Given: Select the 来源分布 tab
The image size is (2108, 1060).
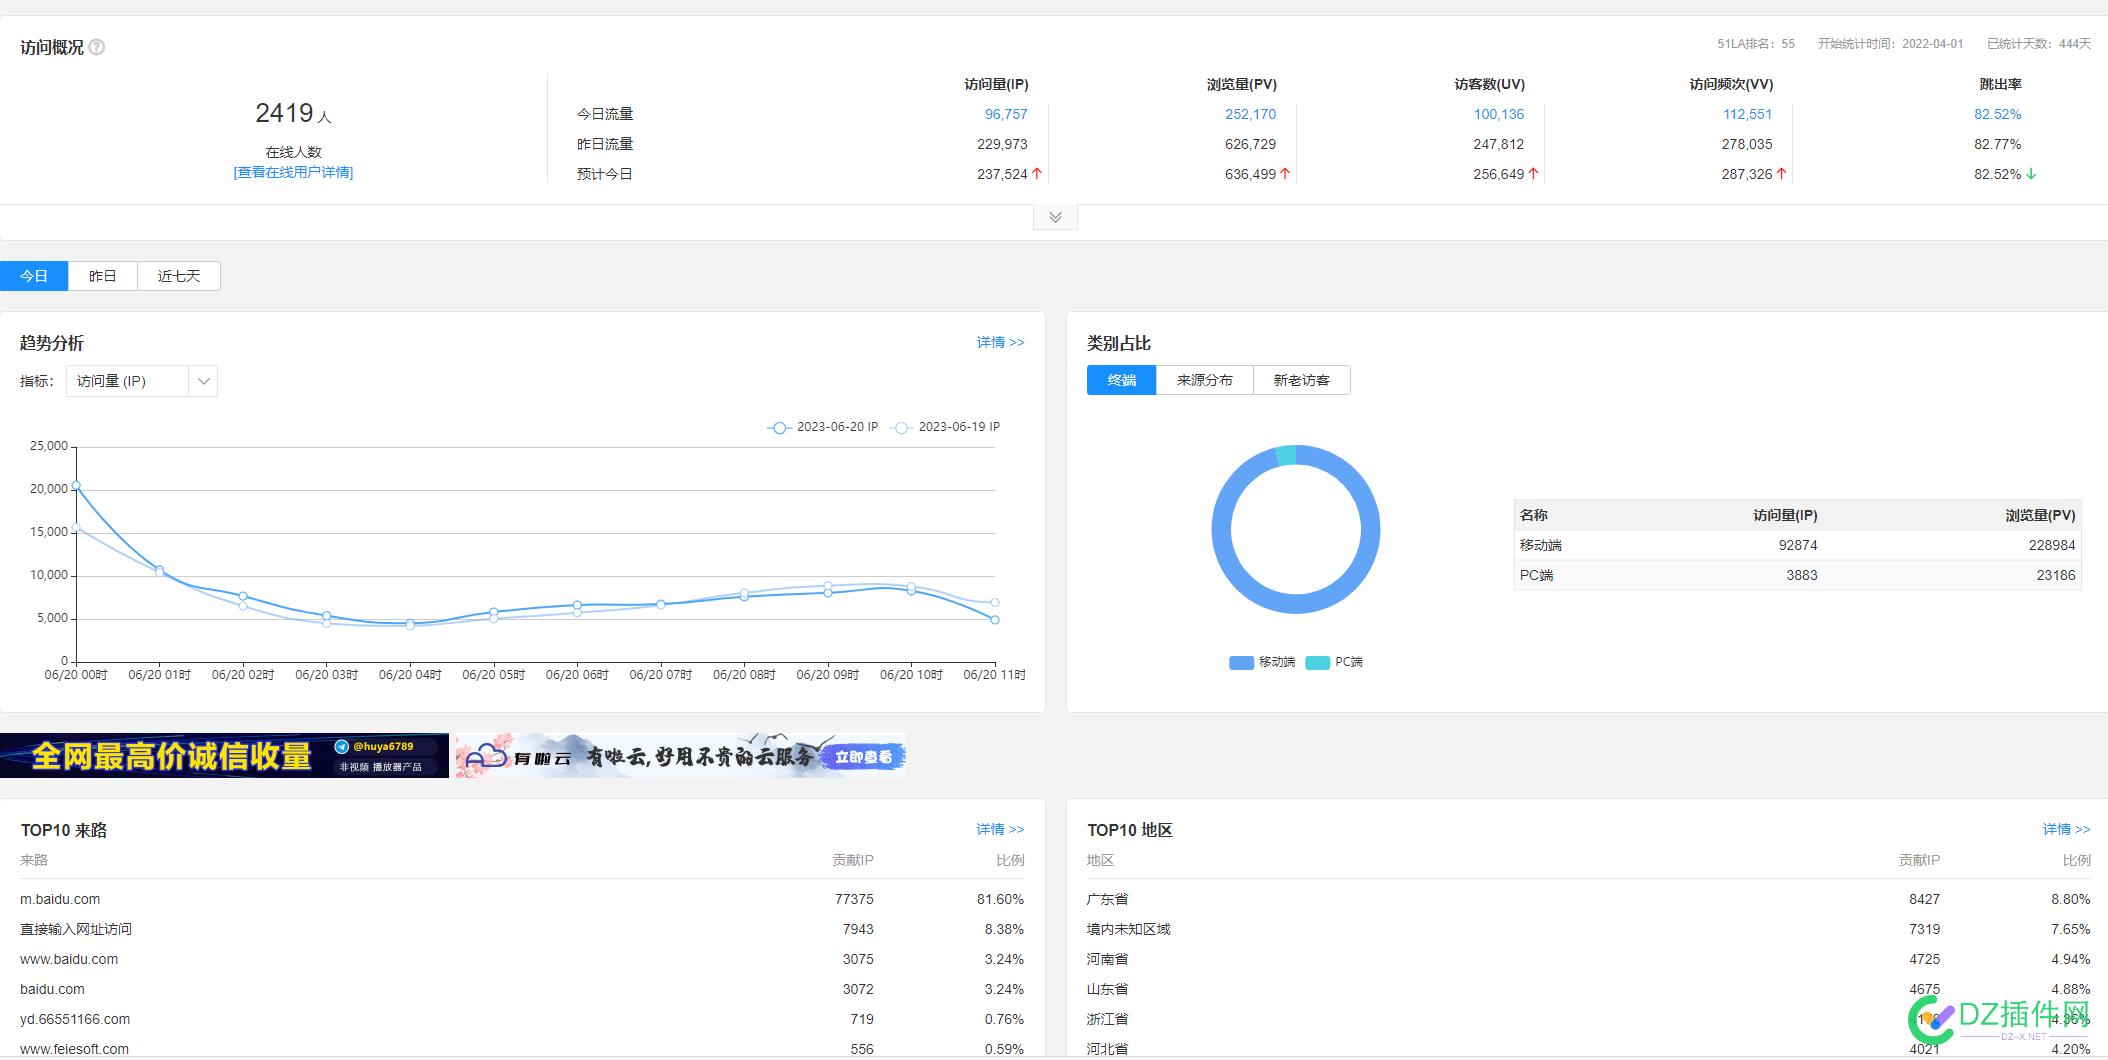Looking at the screenshot, I should (x=1205, y=380).
